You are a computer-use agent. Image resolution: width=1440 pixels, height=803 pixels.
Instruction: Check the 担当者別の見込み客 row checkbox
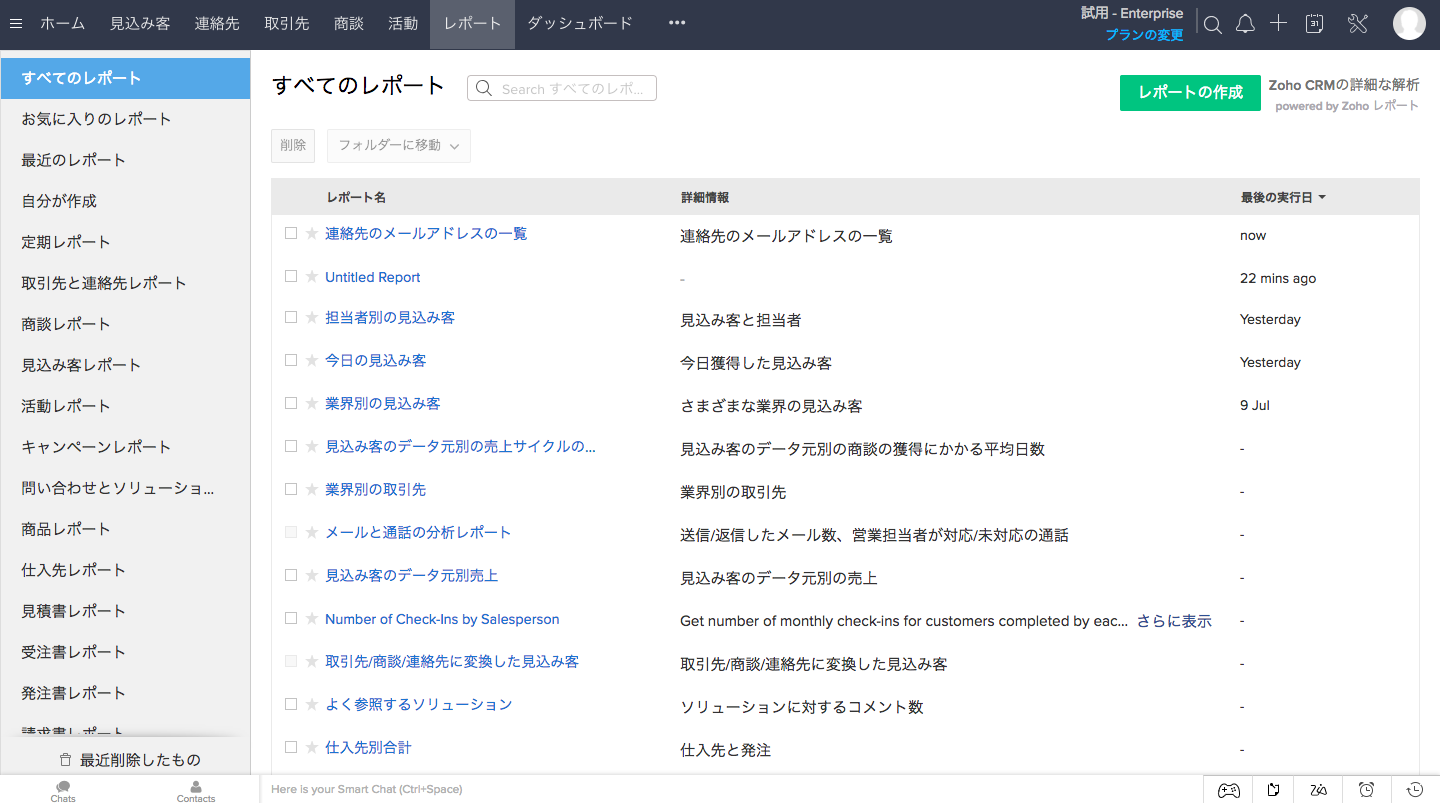point(291,317)
